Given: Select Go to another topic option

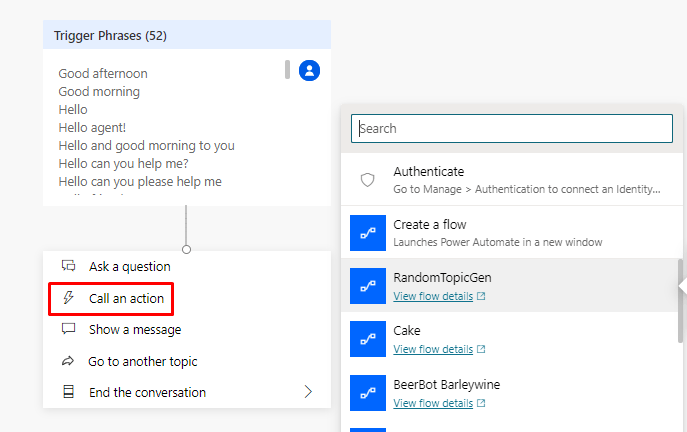Looking at the screenshot, I should (x=142, y=361).
